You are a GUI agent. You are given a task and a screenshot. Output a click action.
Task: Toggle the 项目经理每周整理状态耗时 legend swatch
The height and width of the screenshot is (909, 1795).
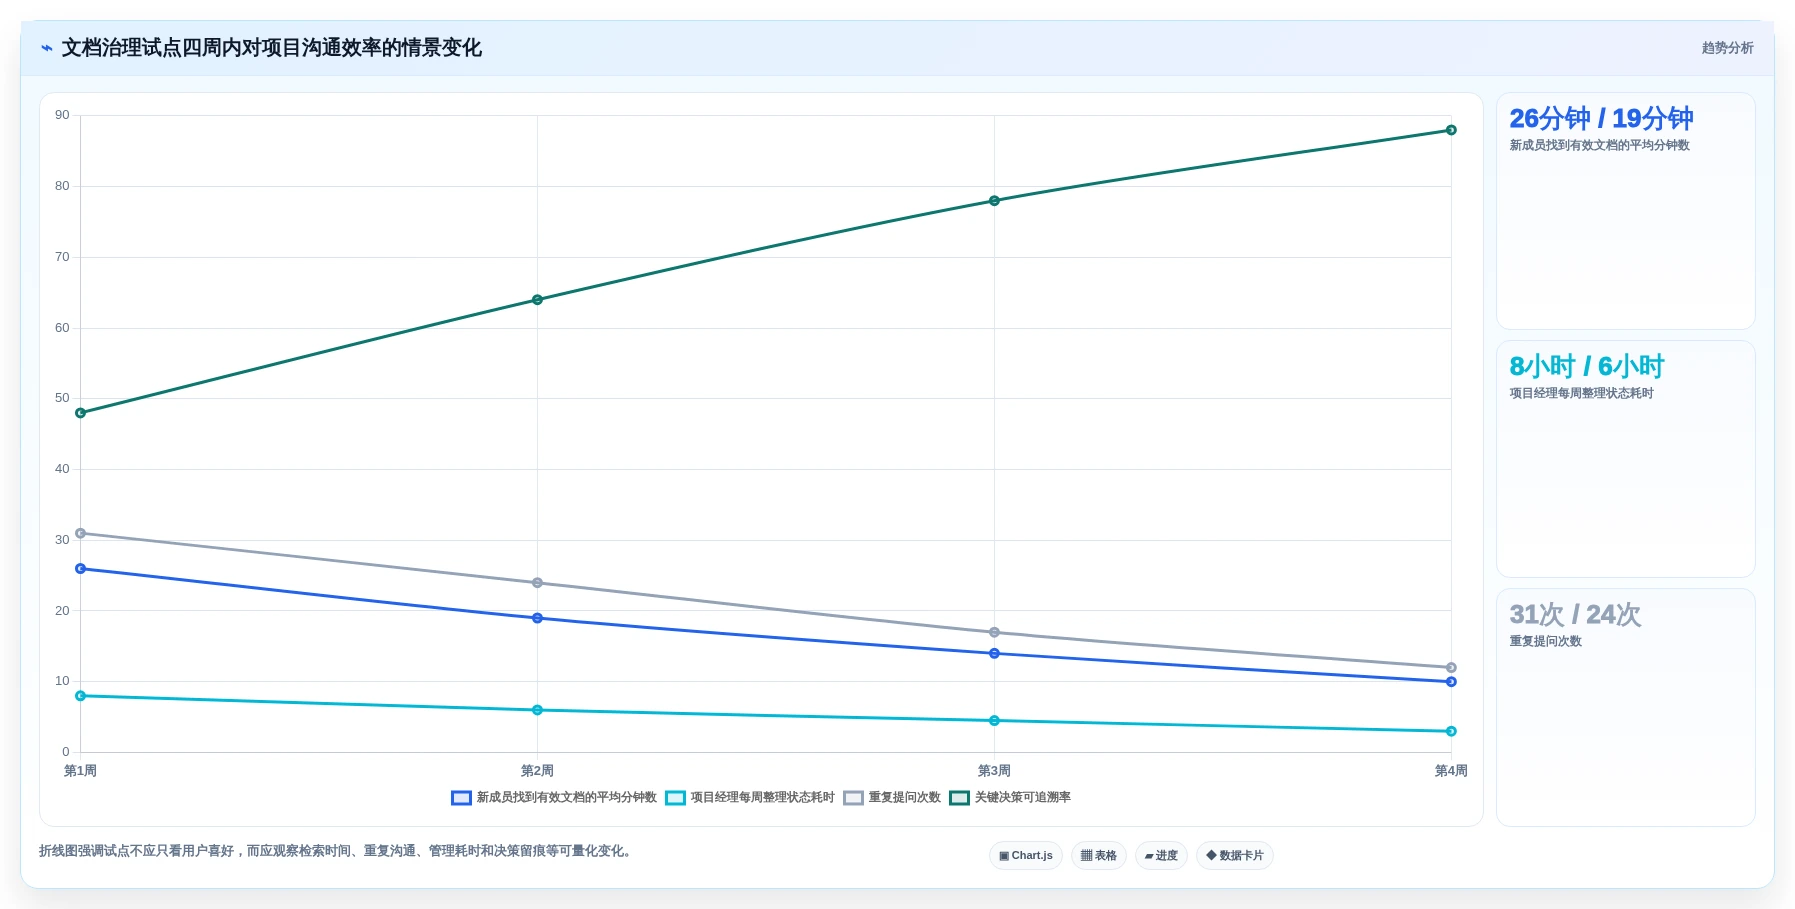[675, 798]
